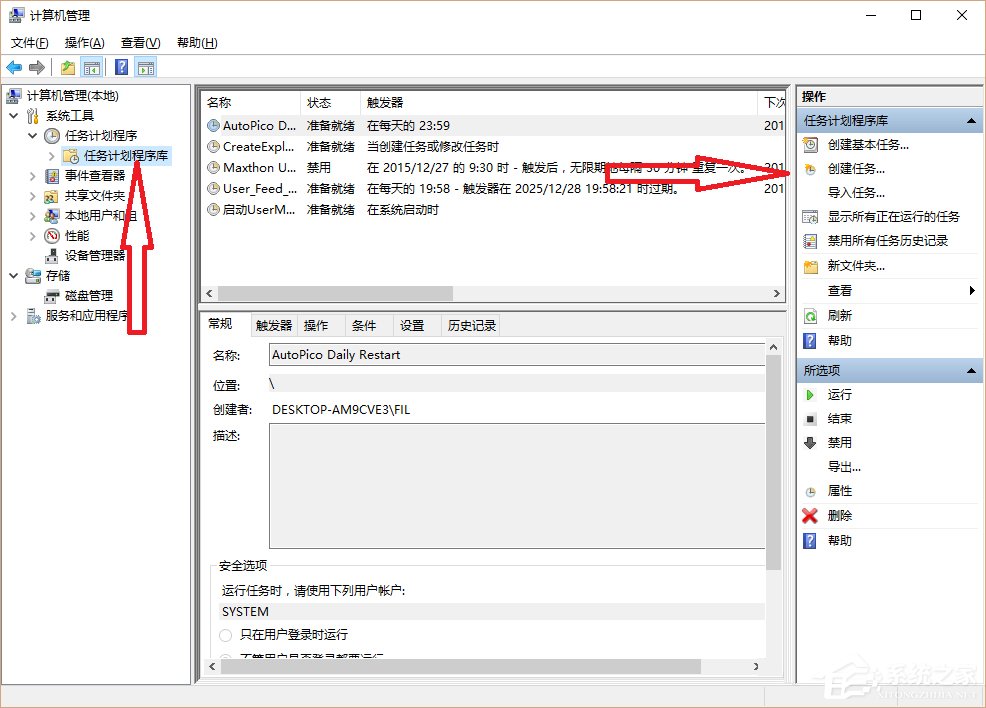This screenshot has width=986, height=708.
Task: Collapse the 所选项 section header arrow
Action: pos(973,370)
